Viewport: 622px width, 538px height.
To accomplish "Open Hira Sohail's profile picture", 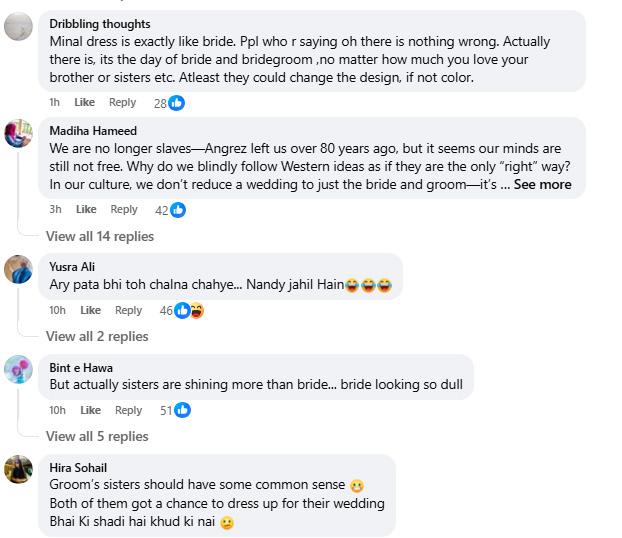I will (19, 469).
